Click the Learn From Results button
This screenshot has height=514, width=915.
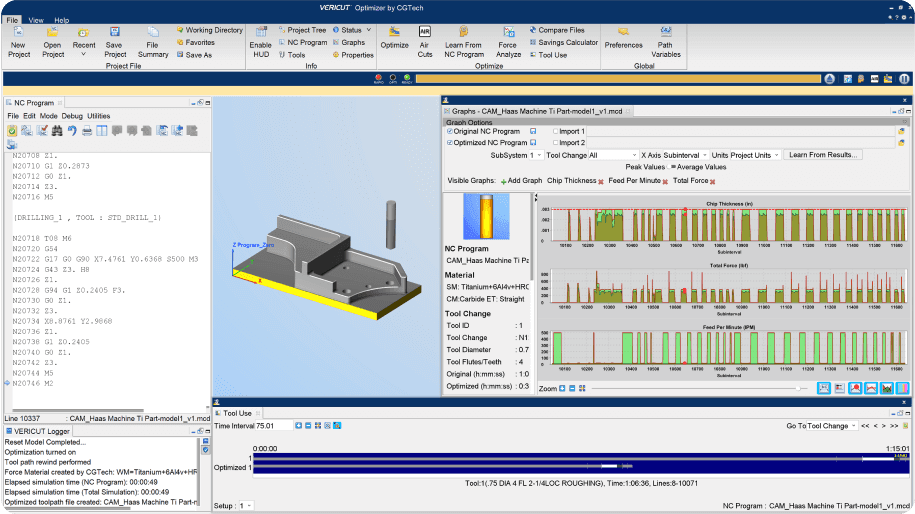(823, 155)
